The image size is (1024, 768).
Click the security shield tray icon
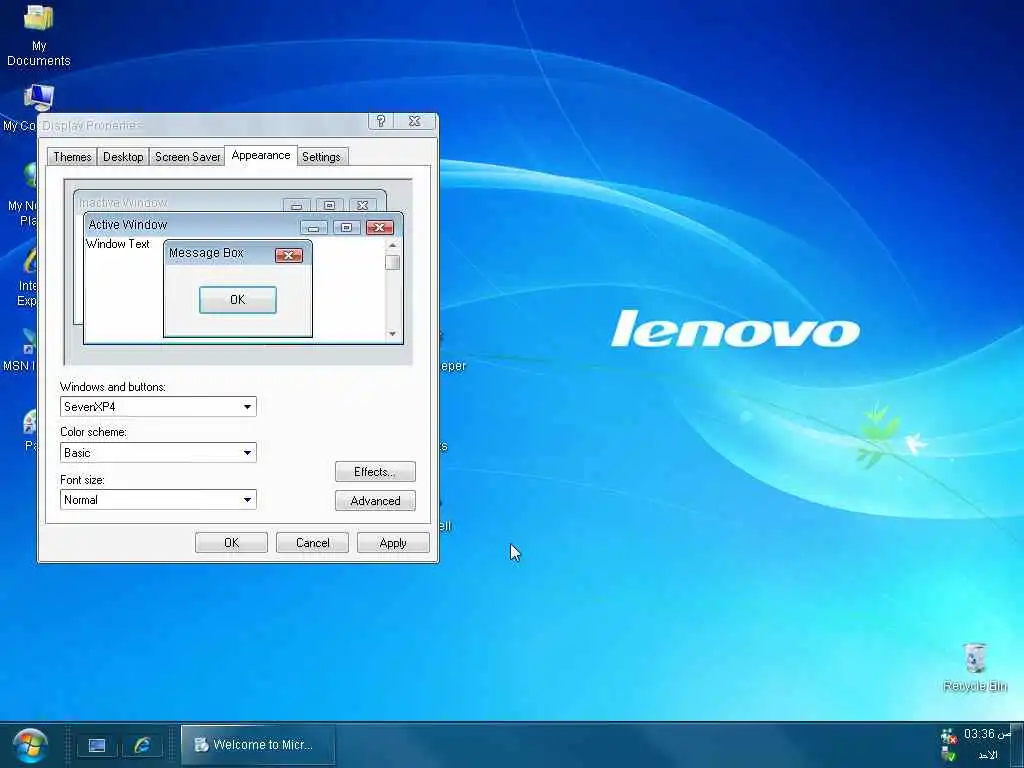[x=948, y=755]
